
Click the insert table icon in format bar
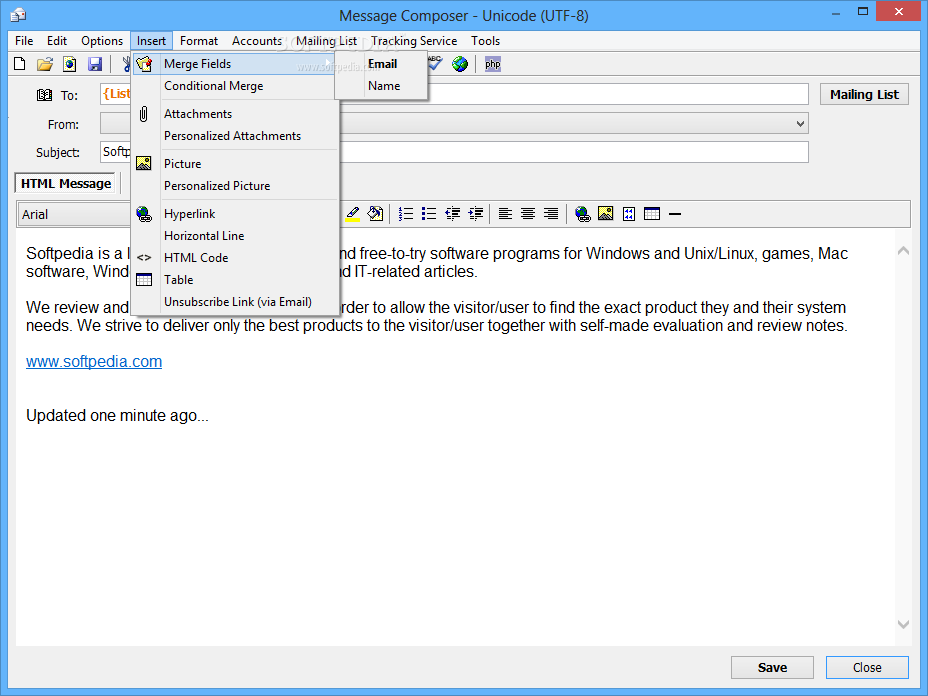(652, 214)
